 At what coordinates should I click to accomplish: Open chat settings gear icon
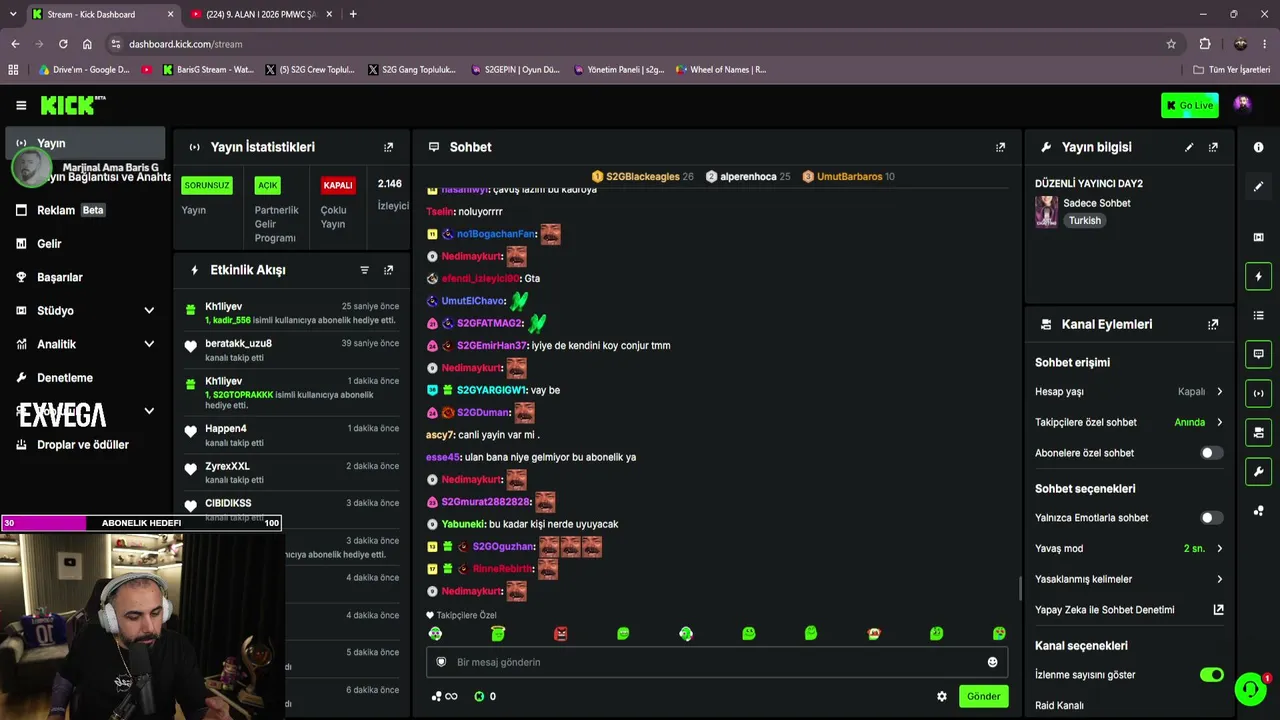coord(941,696)
